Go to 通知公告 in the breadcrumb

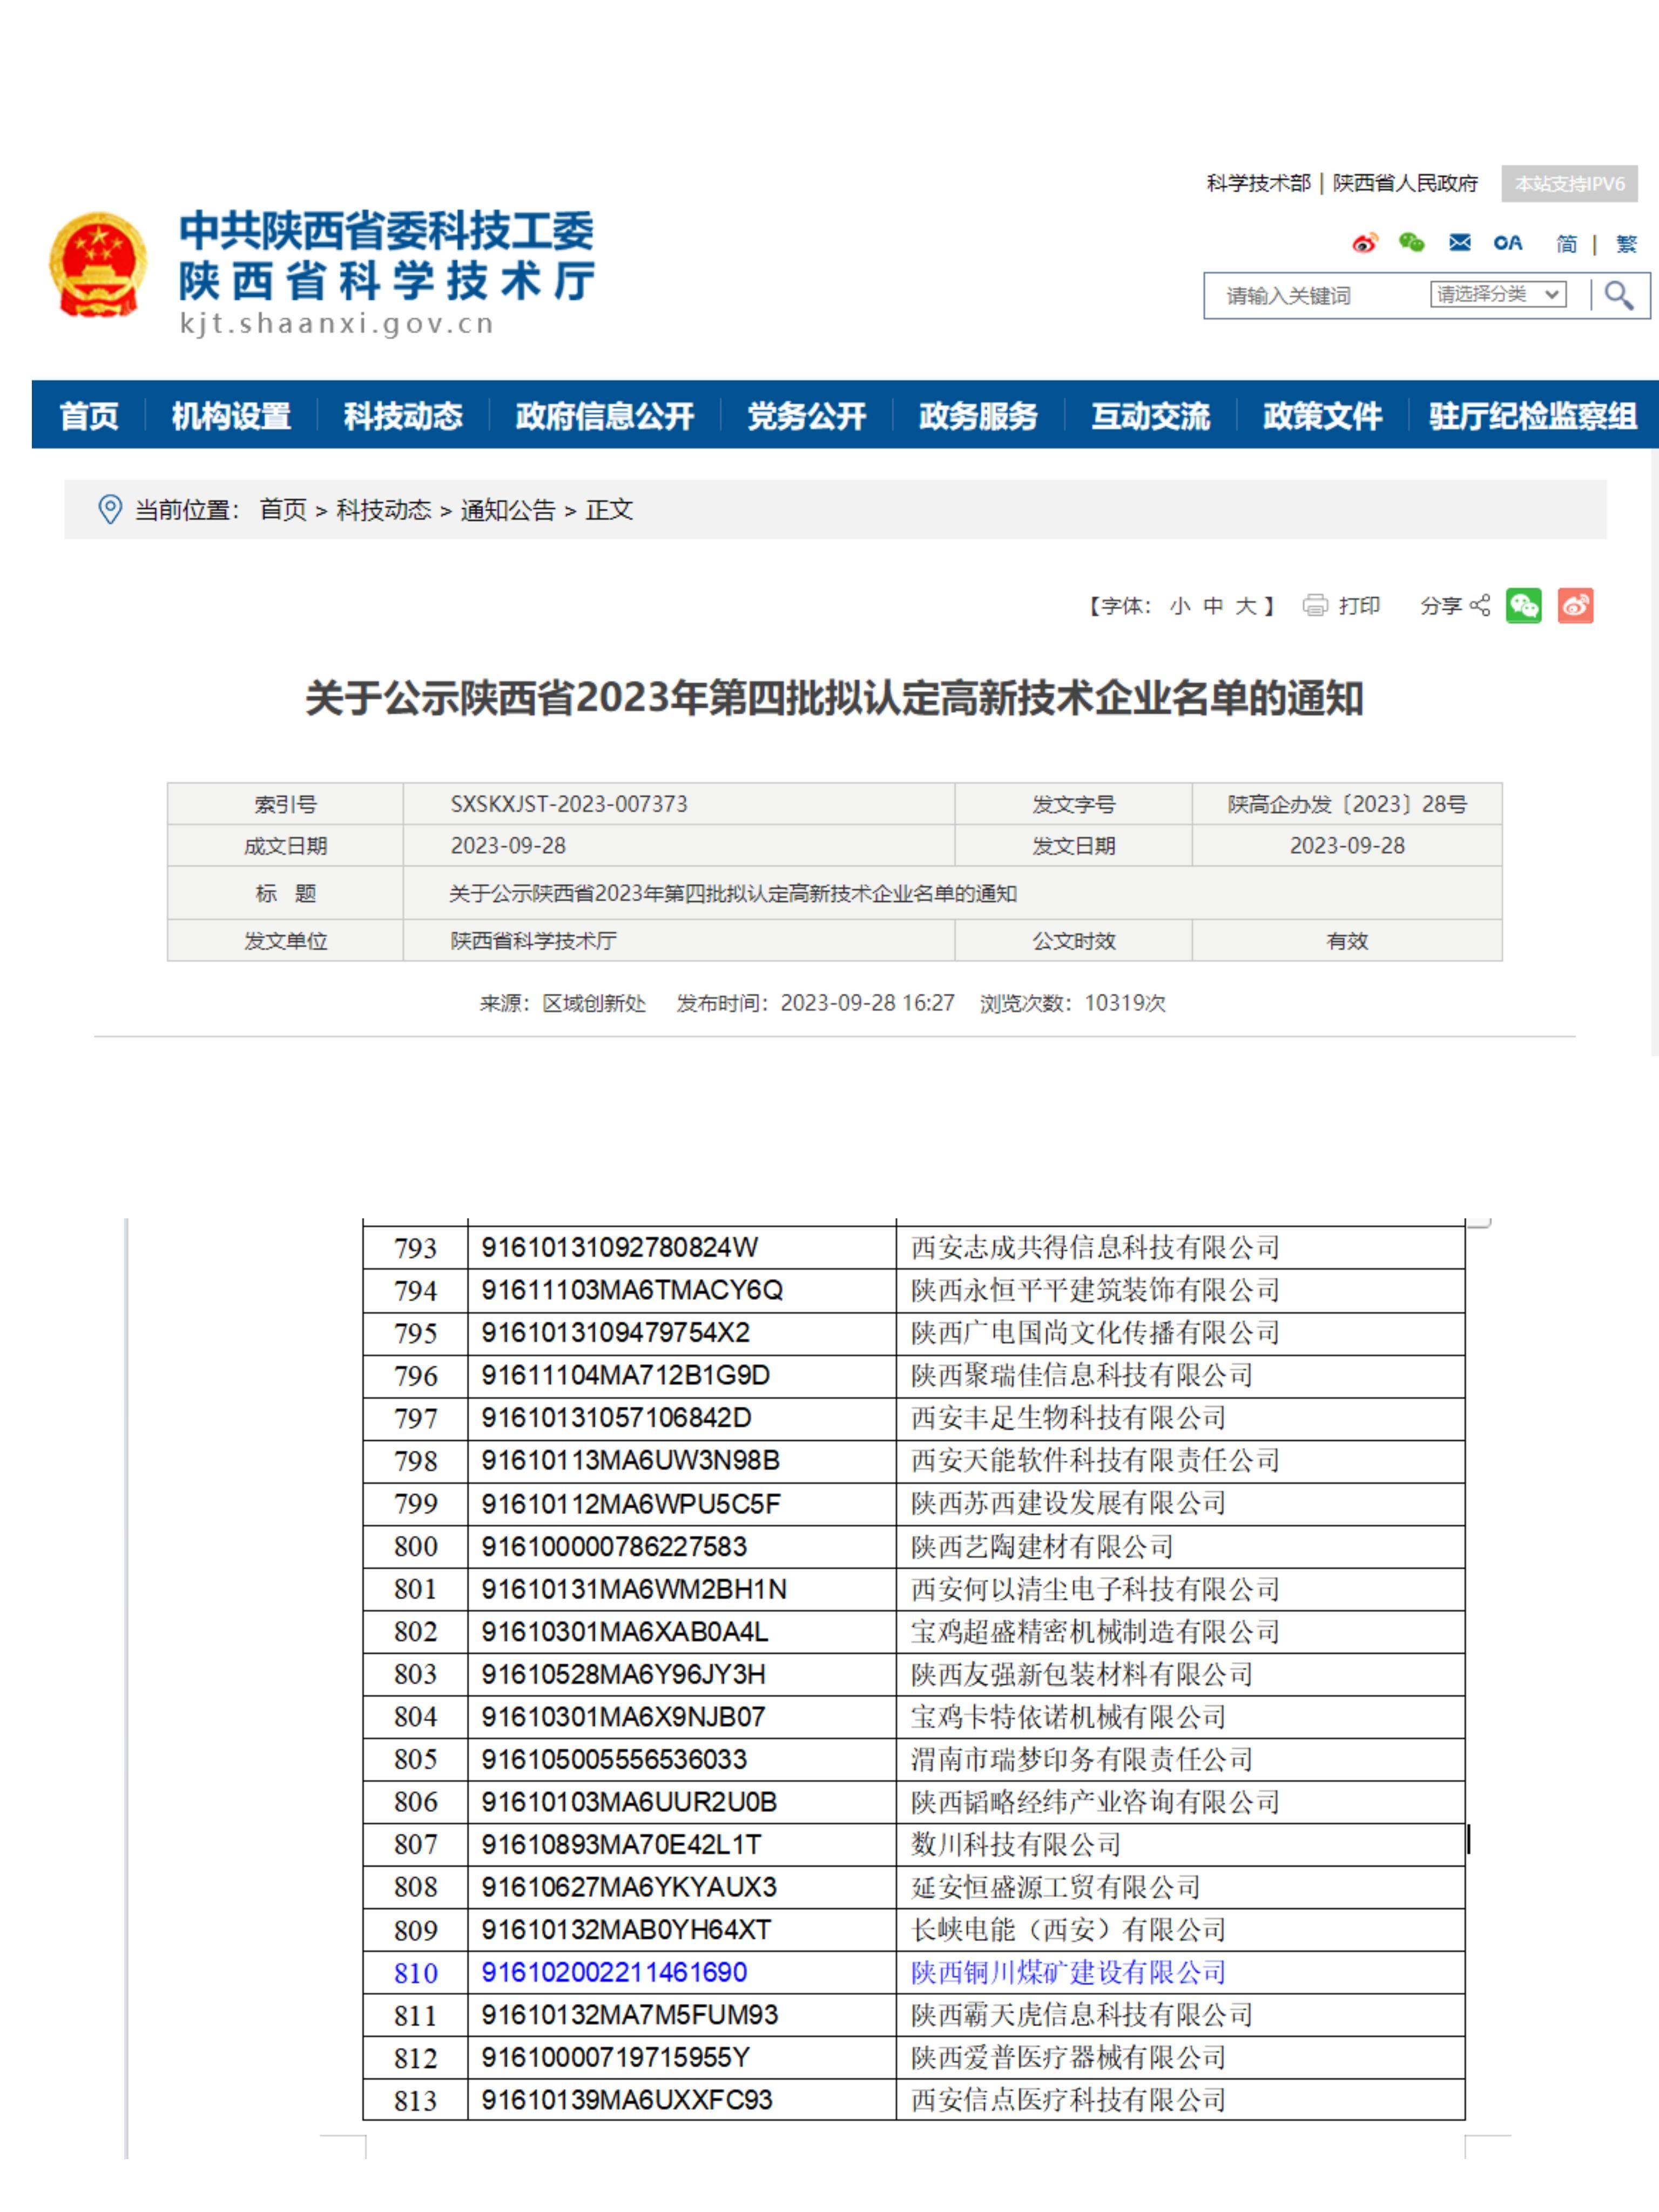(x=507, y=510)
